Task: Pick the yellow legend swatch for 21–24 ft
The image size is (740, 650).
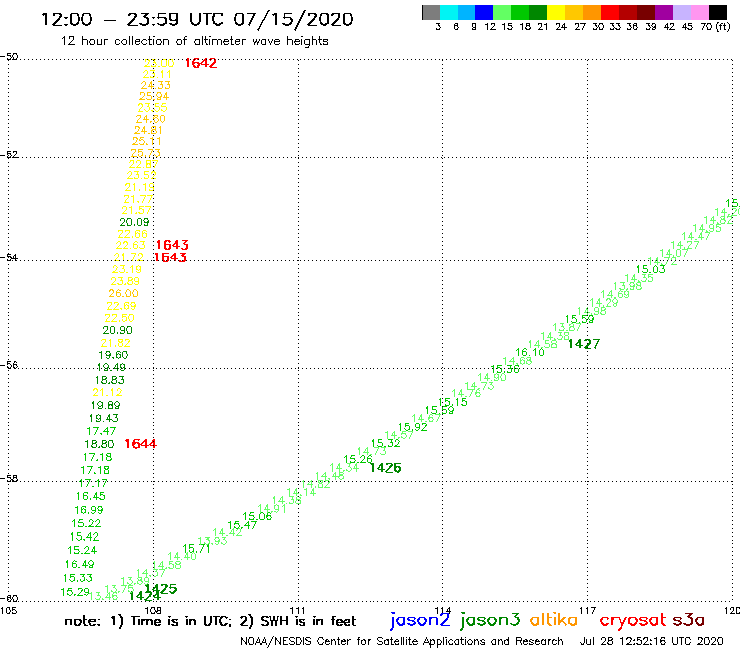Action: click(556, 13)
